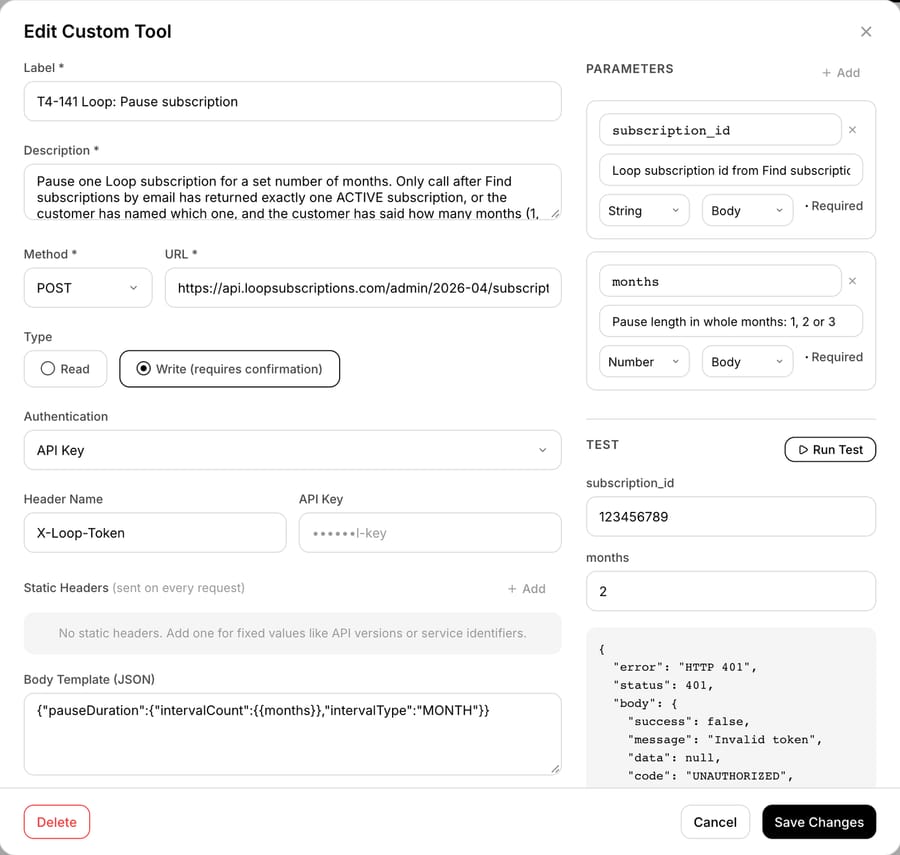Open the String type dropdown for subscription_id
900x855 pixels.
coord(644,211)
